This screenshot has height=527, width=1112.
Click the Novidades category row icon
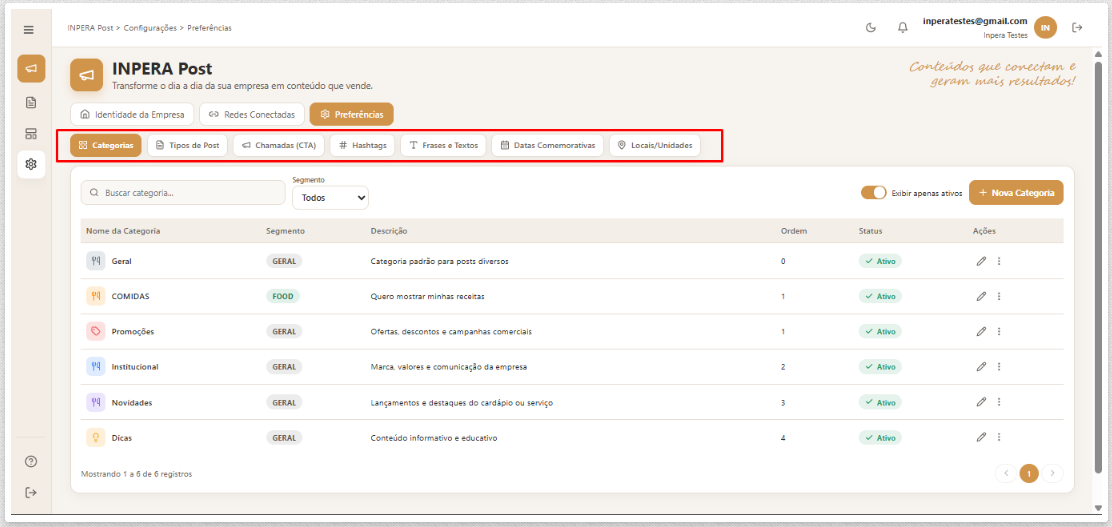point(96,402)
